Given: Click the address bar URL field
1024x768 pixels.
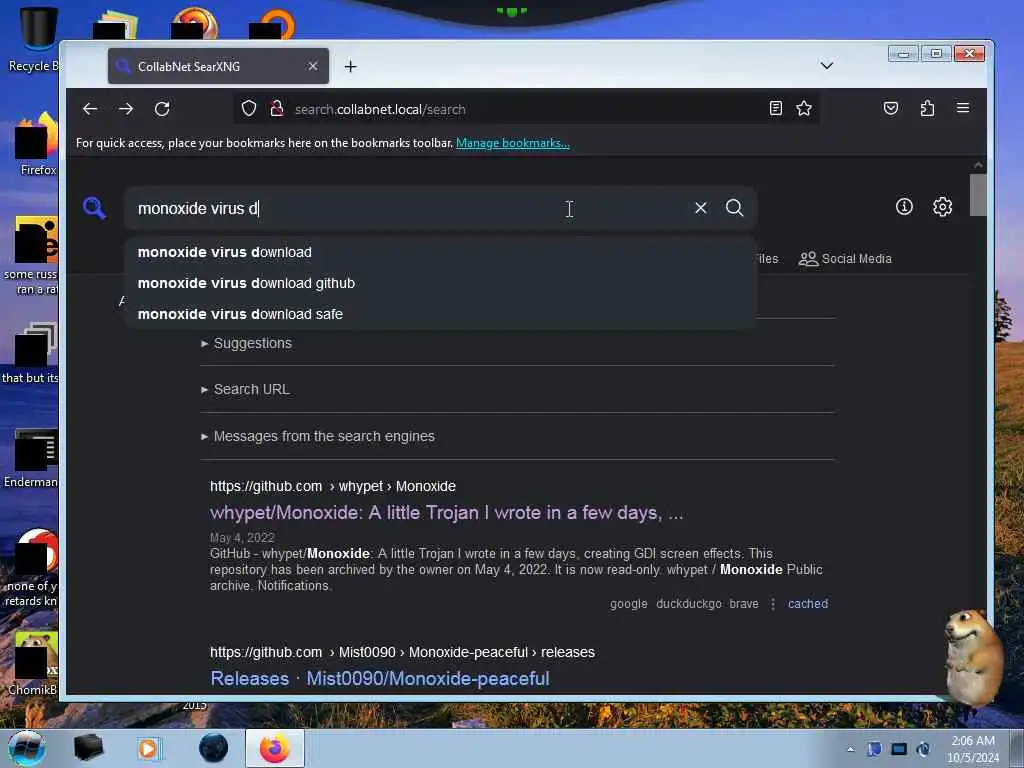Looking at the screenshot, I should (526, 109).
